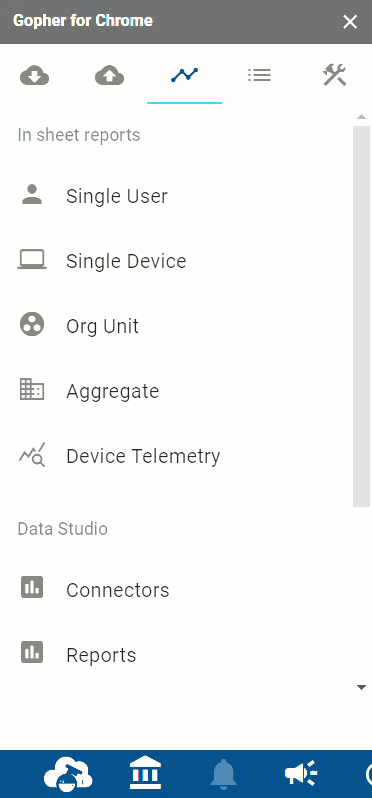372x798 pixels.
Task: Open Data Studio Connectors
Action: [x=118, y=590]
